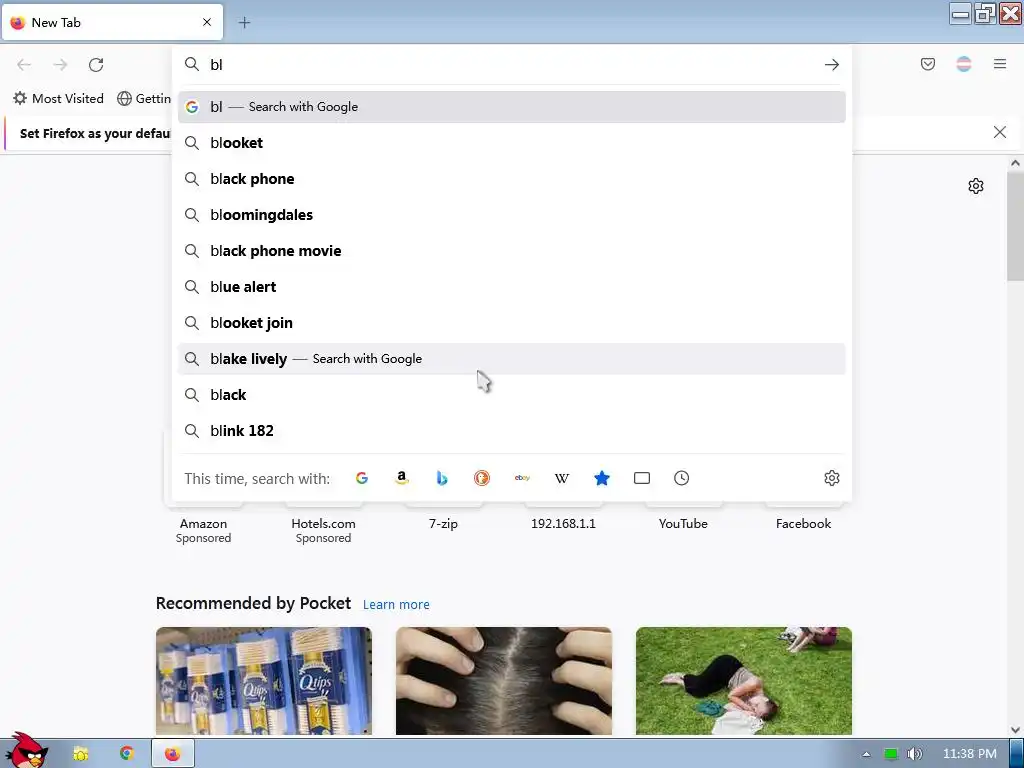The height and width of the screenshot is (768, 1024).
Task: Open Most Visited bookmarks folder
Action: (x=58, y=99)
